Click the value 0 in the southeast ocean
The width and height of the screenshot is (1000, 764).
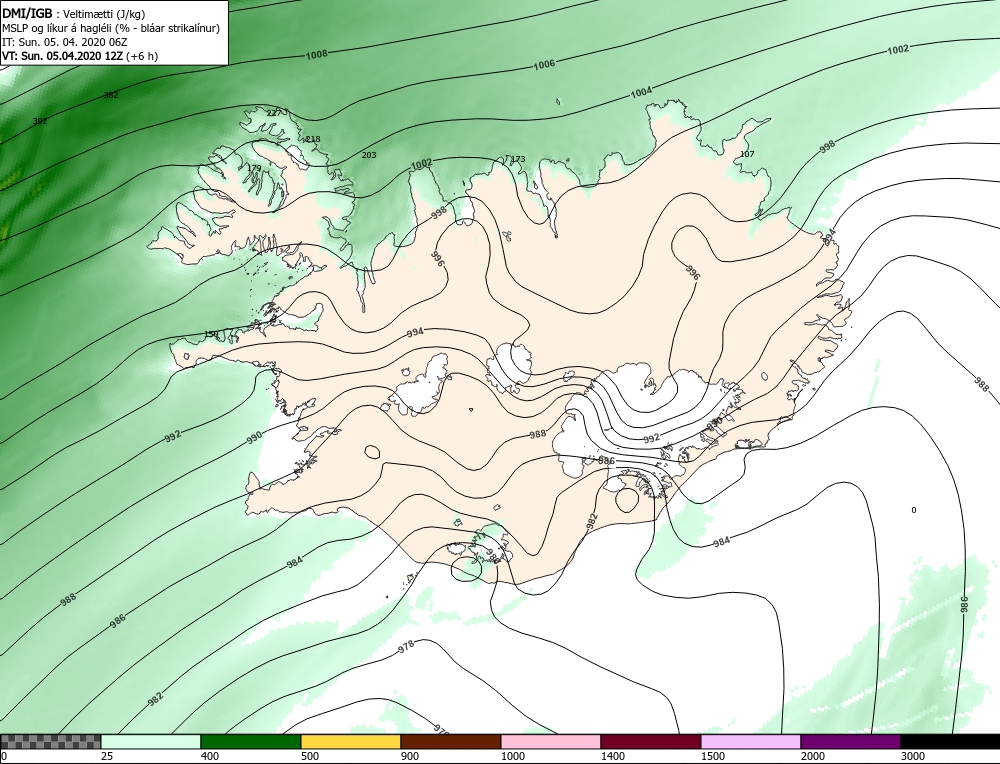tap(914, 510)
